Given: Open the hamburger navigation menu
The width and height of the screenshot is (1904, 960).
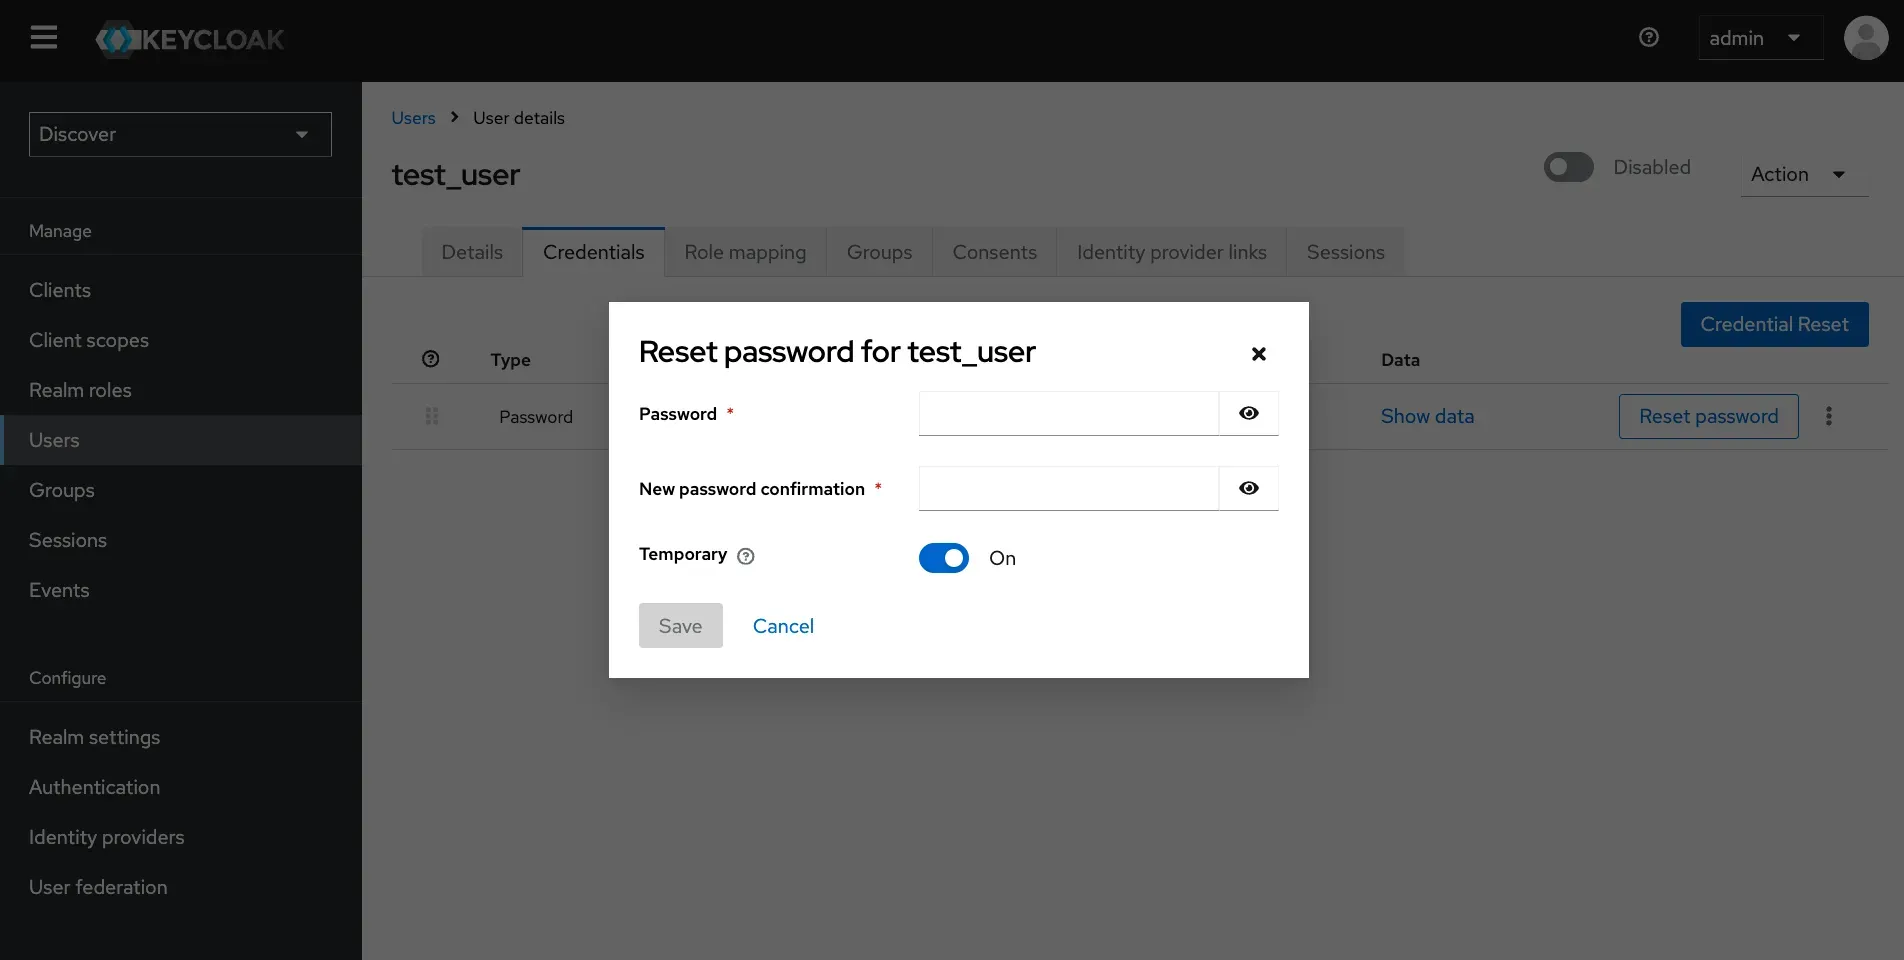Looking at the screenshot, I should (43, 38).
